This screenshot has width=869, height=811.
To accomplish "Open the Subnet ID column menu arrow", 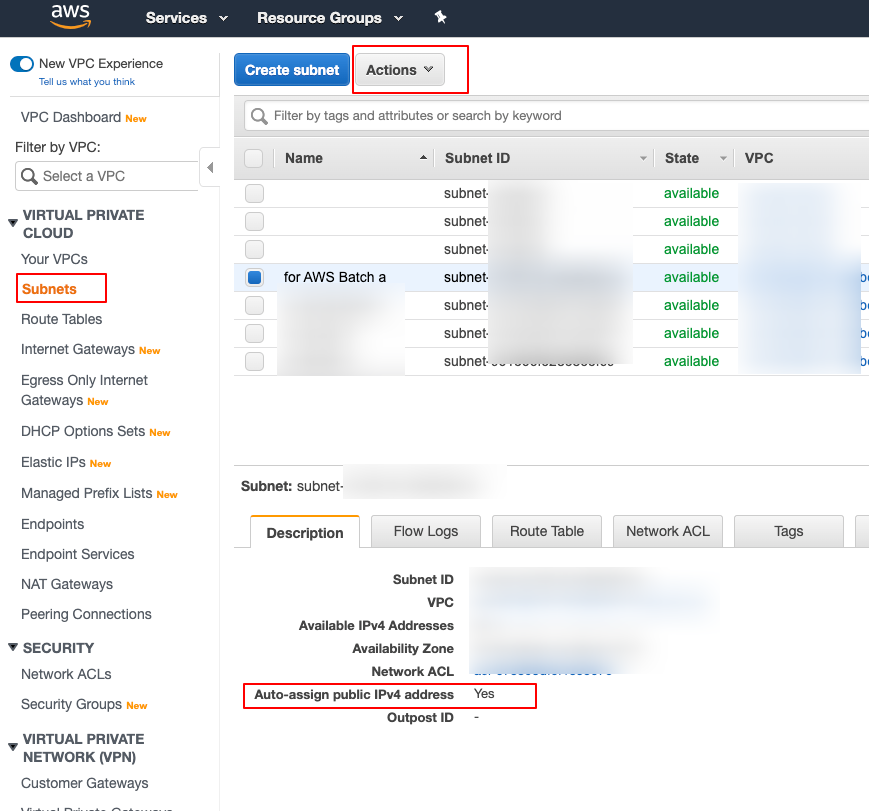I will (643, 159).
